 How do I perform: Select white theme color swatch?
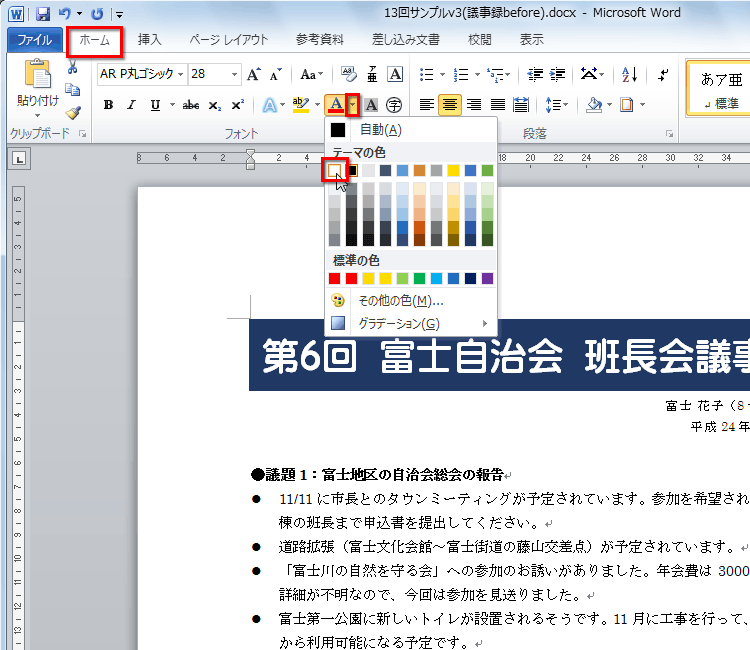334,170
